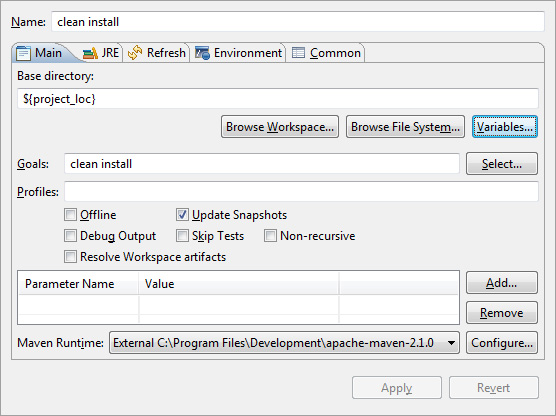Click the Environment tab icon
This screenshot has width=556, height=416.
click(202, 53)
